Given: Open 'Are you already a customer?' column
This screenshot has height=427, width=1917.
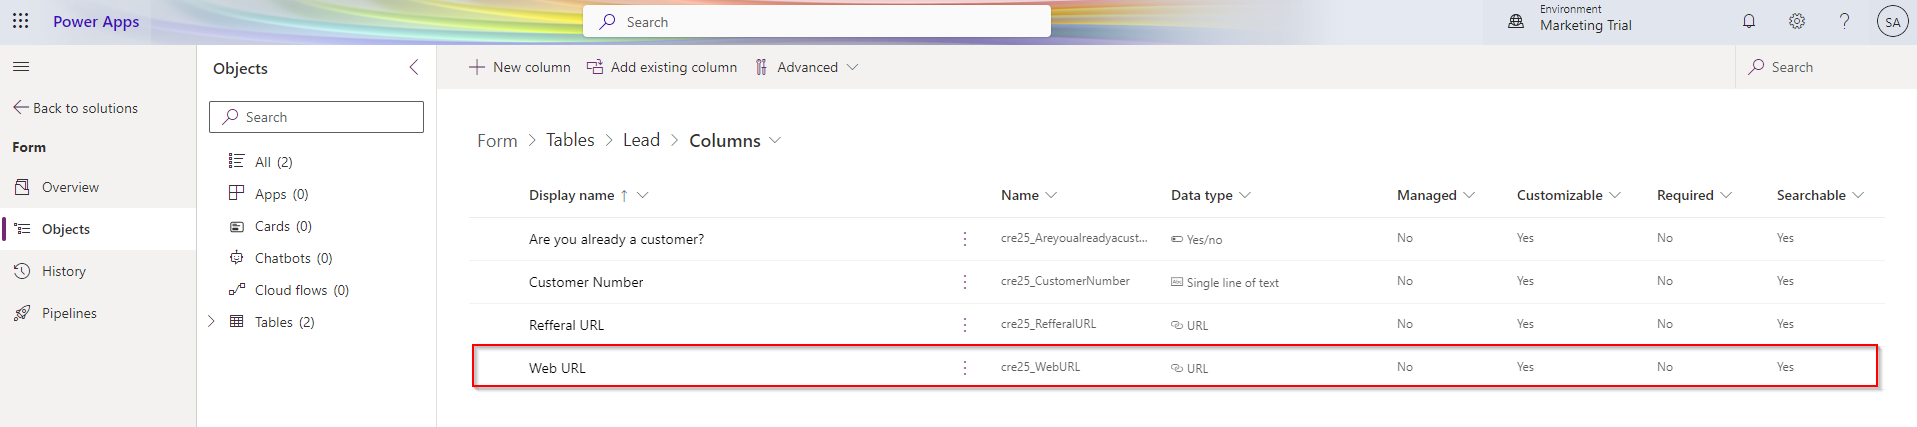Looking at the screenshot, I should 616,239.
